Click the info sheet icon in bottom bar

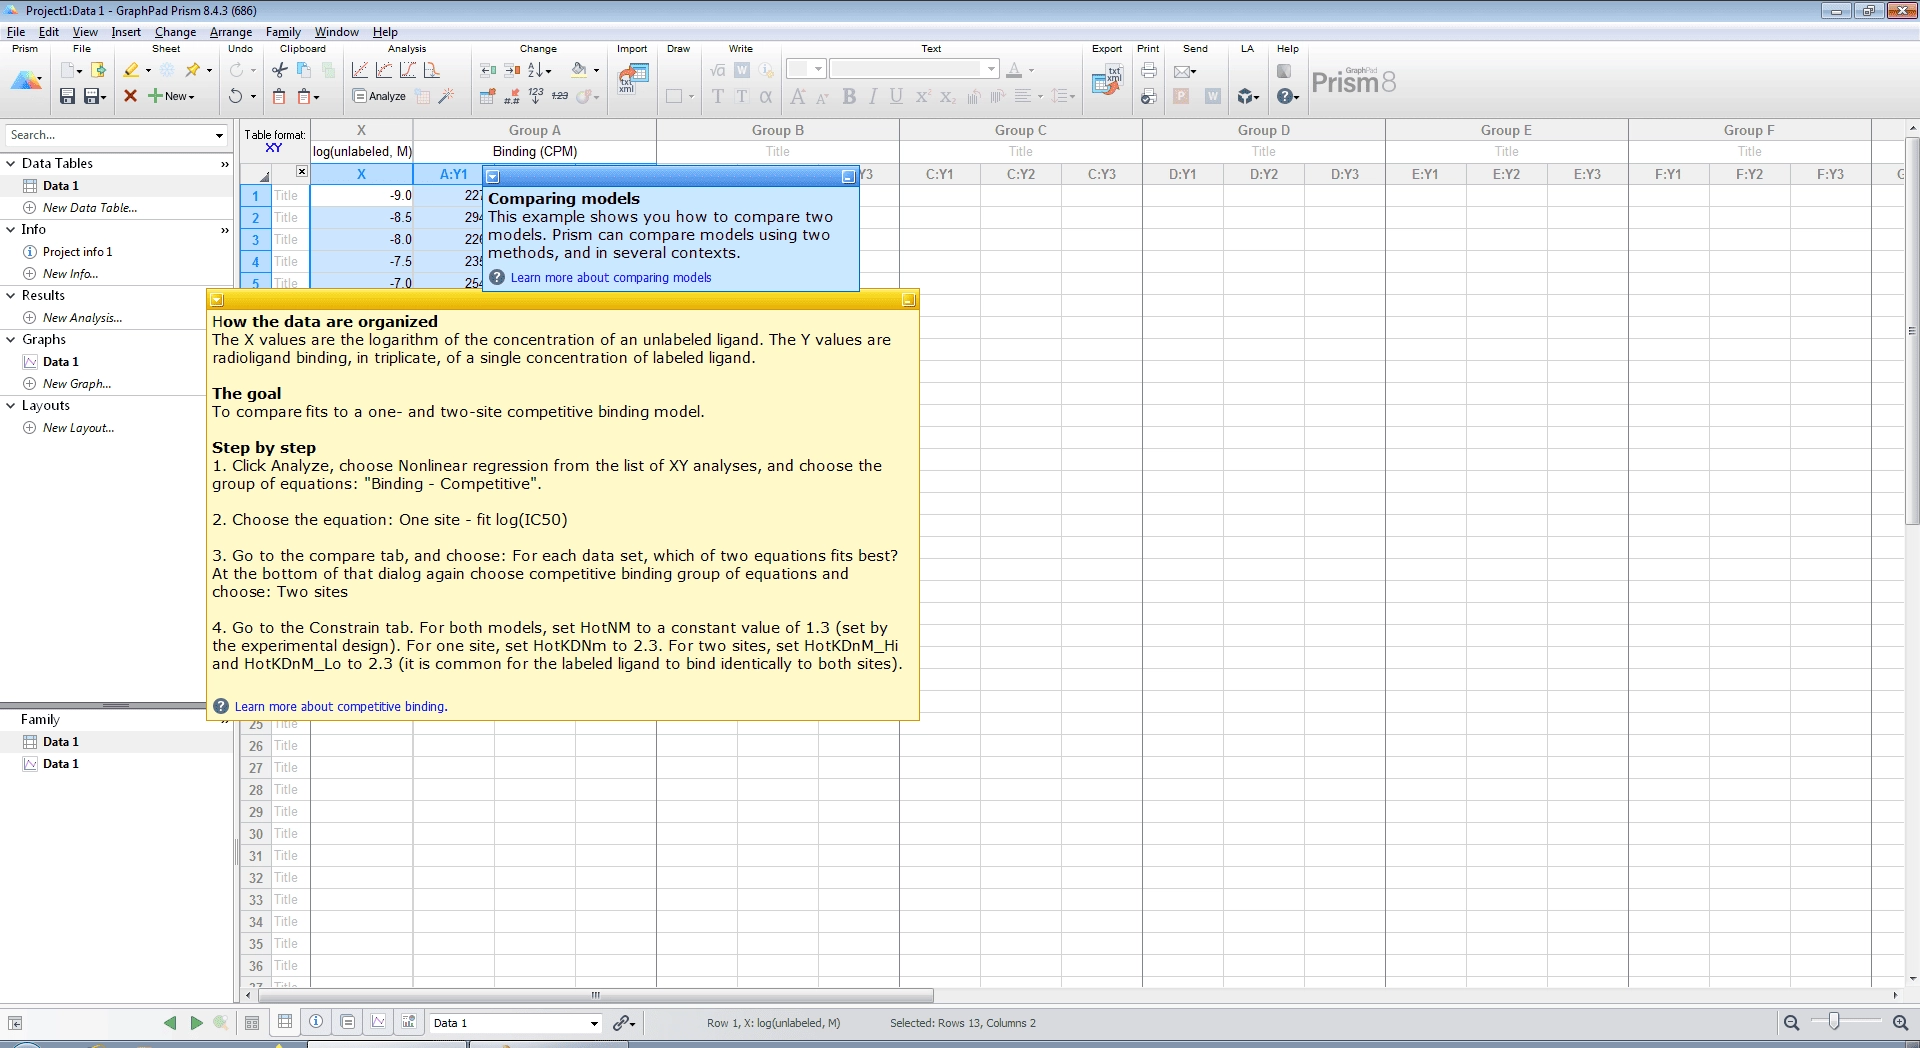pos(316,1022)
